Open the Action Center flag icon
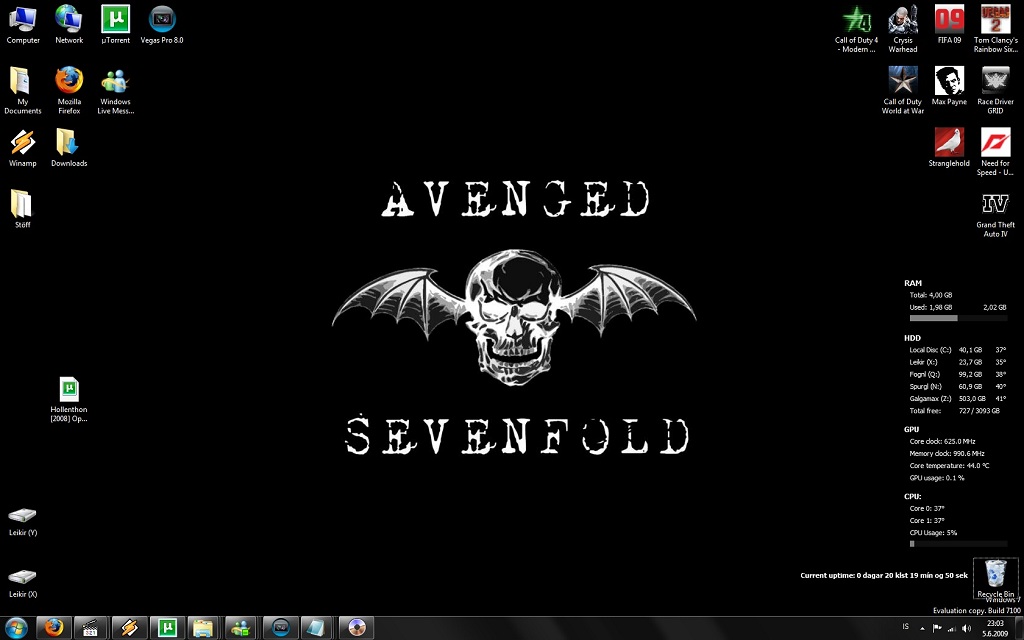 [936, 628]
